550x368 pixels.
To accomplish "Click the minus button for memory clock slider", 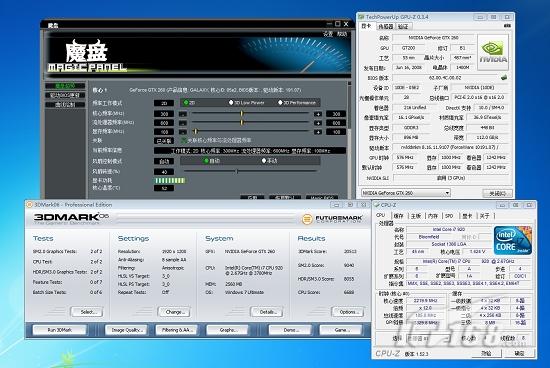I will tap(183, 132).
